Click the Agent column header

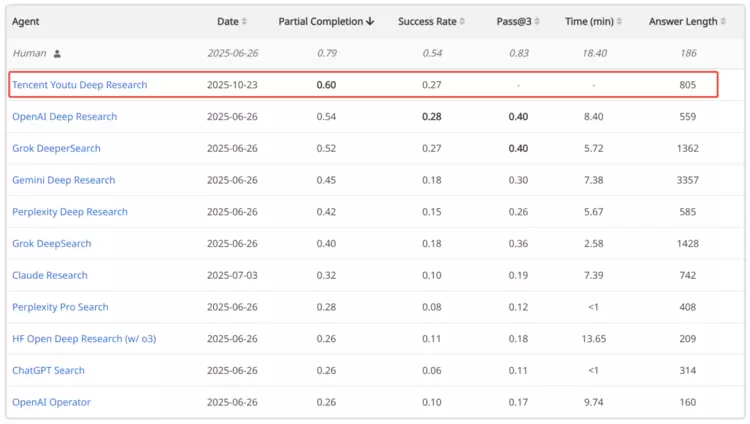(x=26, y=22)
